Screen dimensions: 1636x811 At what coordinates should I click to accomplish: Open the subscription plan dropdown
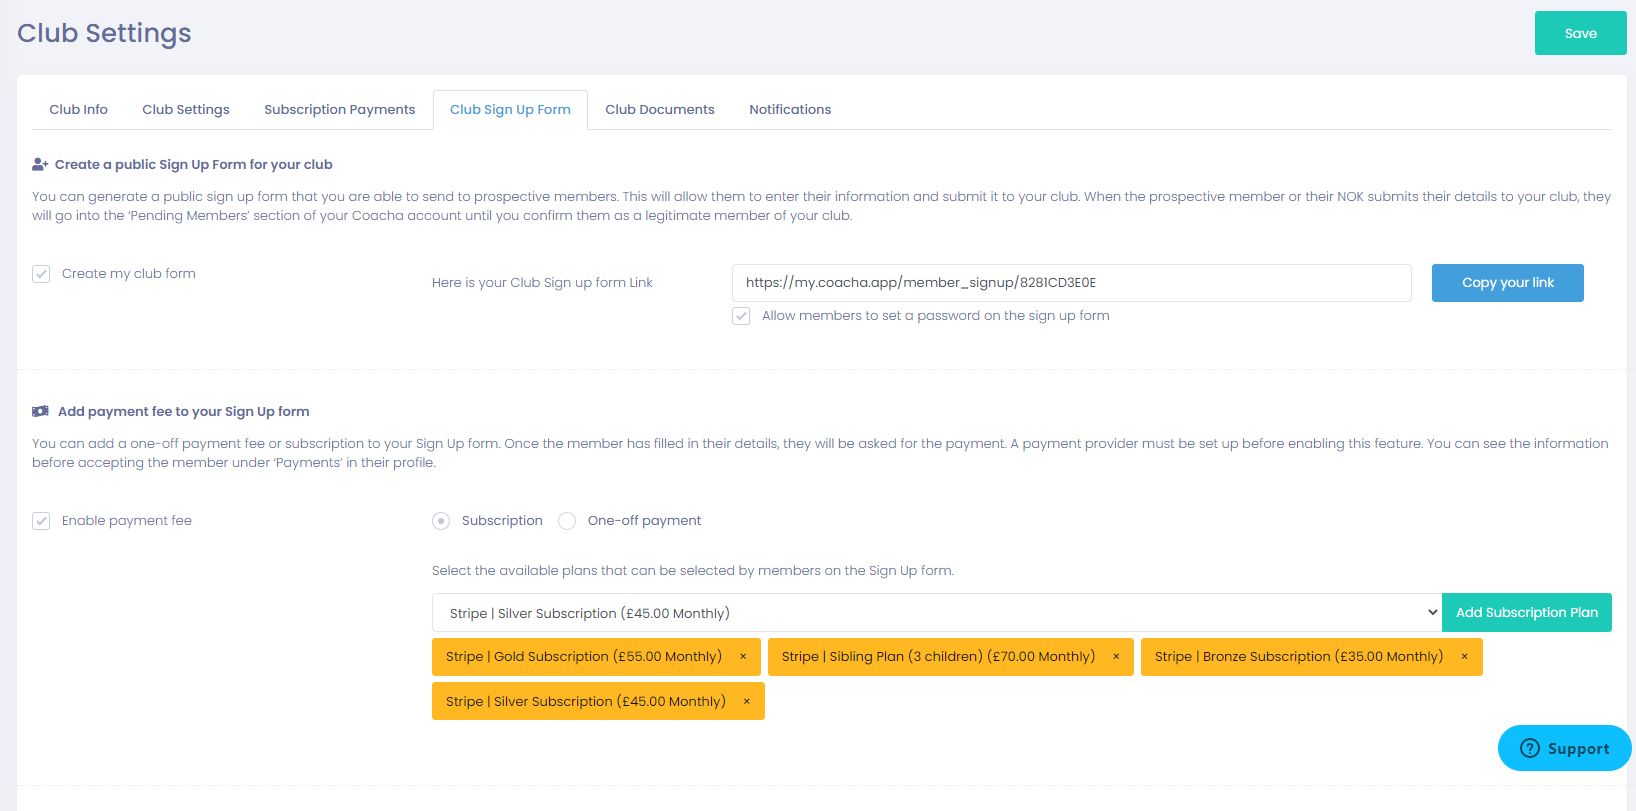click(936, 613)
